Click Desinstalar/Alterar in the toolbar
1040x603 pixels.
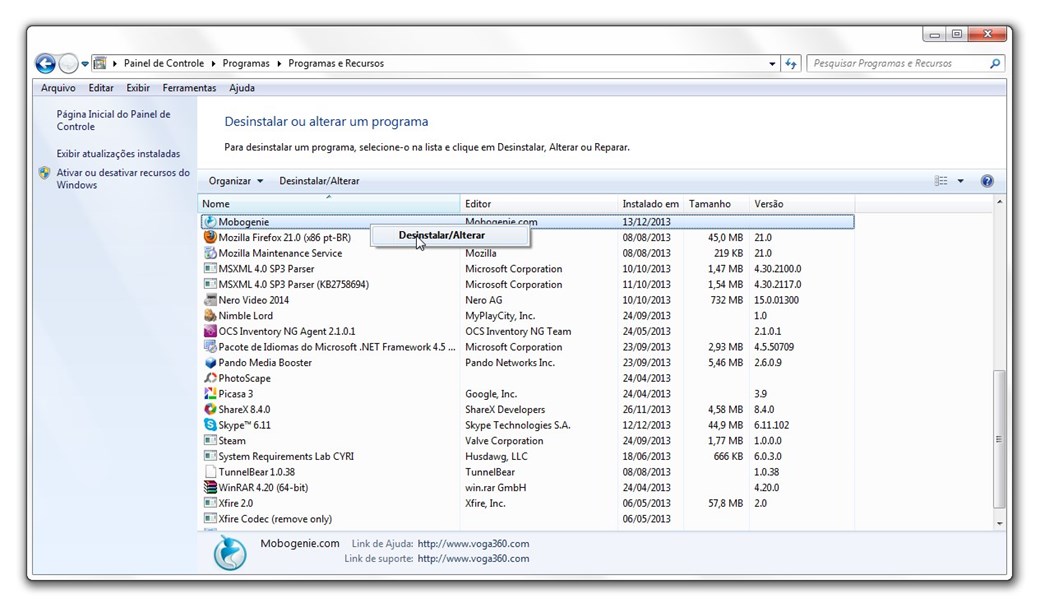pos(319,181)
